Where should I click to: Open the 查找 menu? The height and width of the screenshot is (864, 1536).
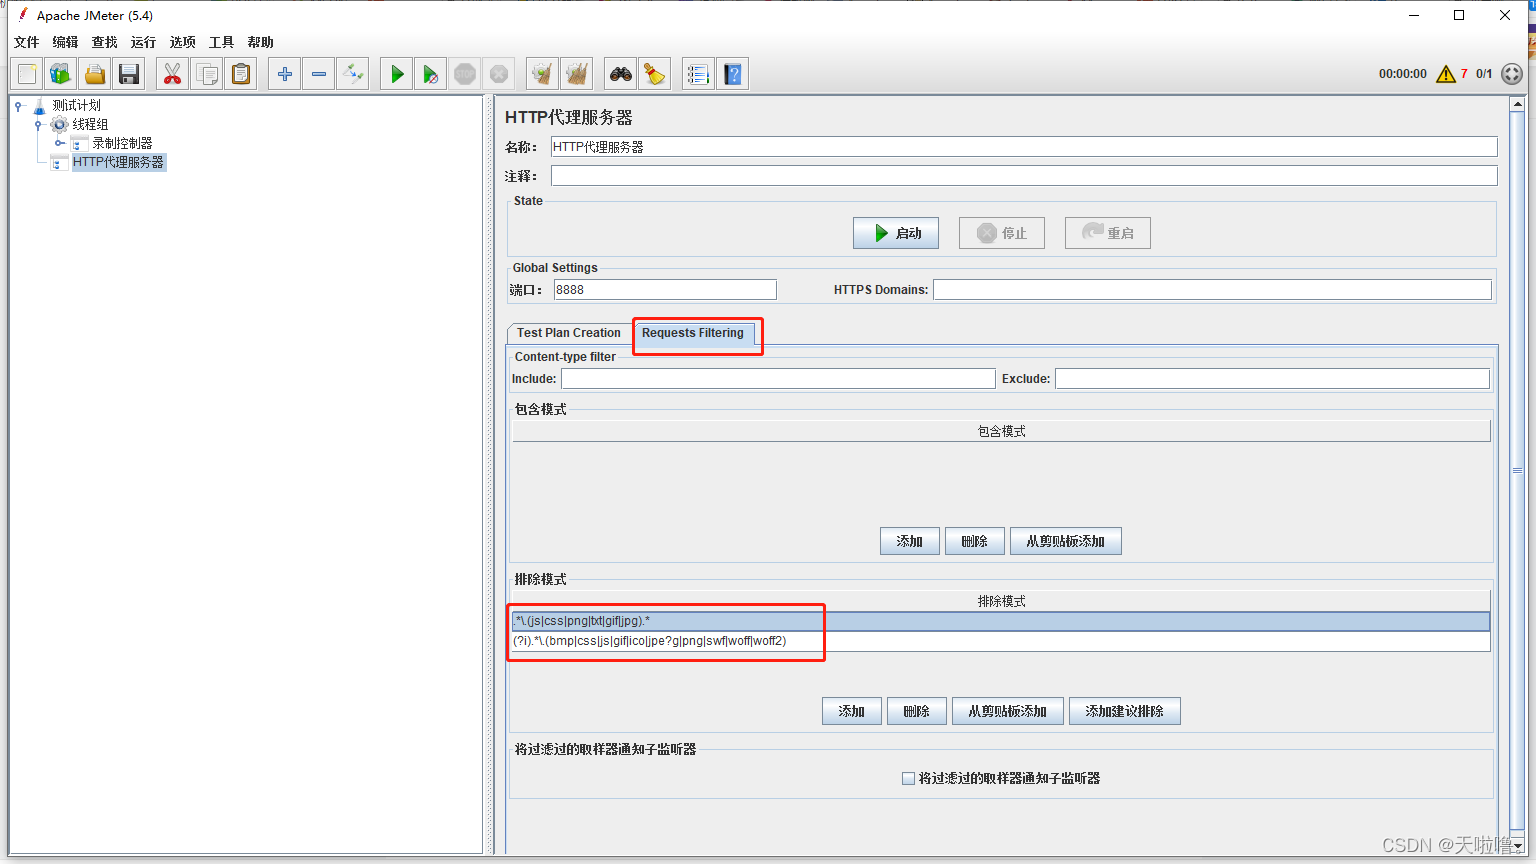point(105,42)
